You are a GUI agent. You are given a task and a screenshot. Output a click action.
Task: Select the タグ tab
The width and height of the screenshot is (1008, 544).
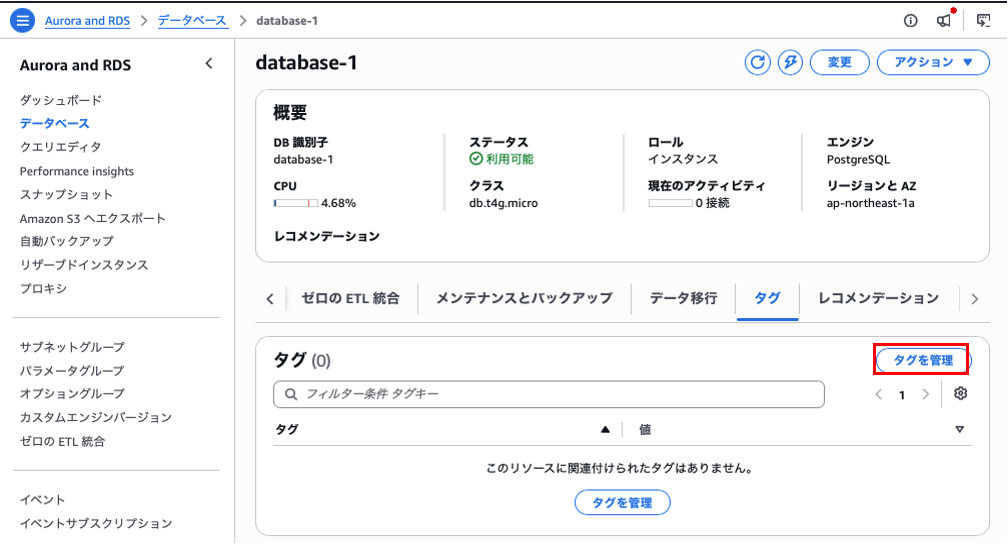tap(768, 298)
